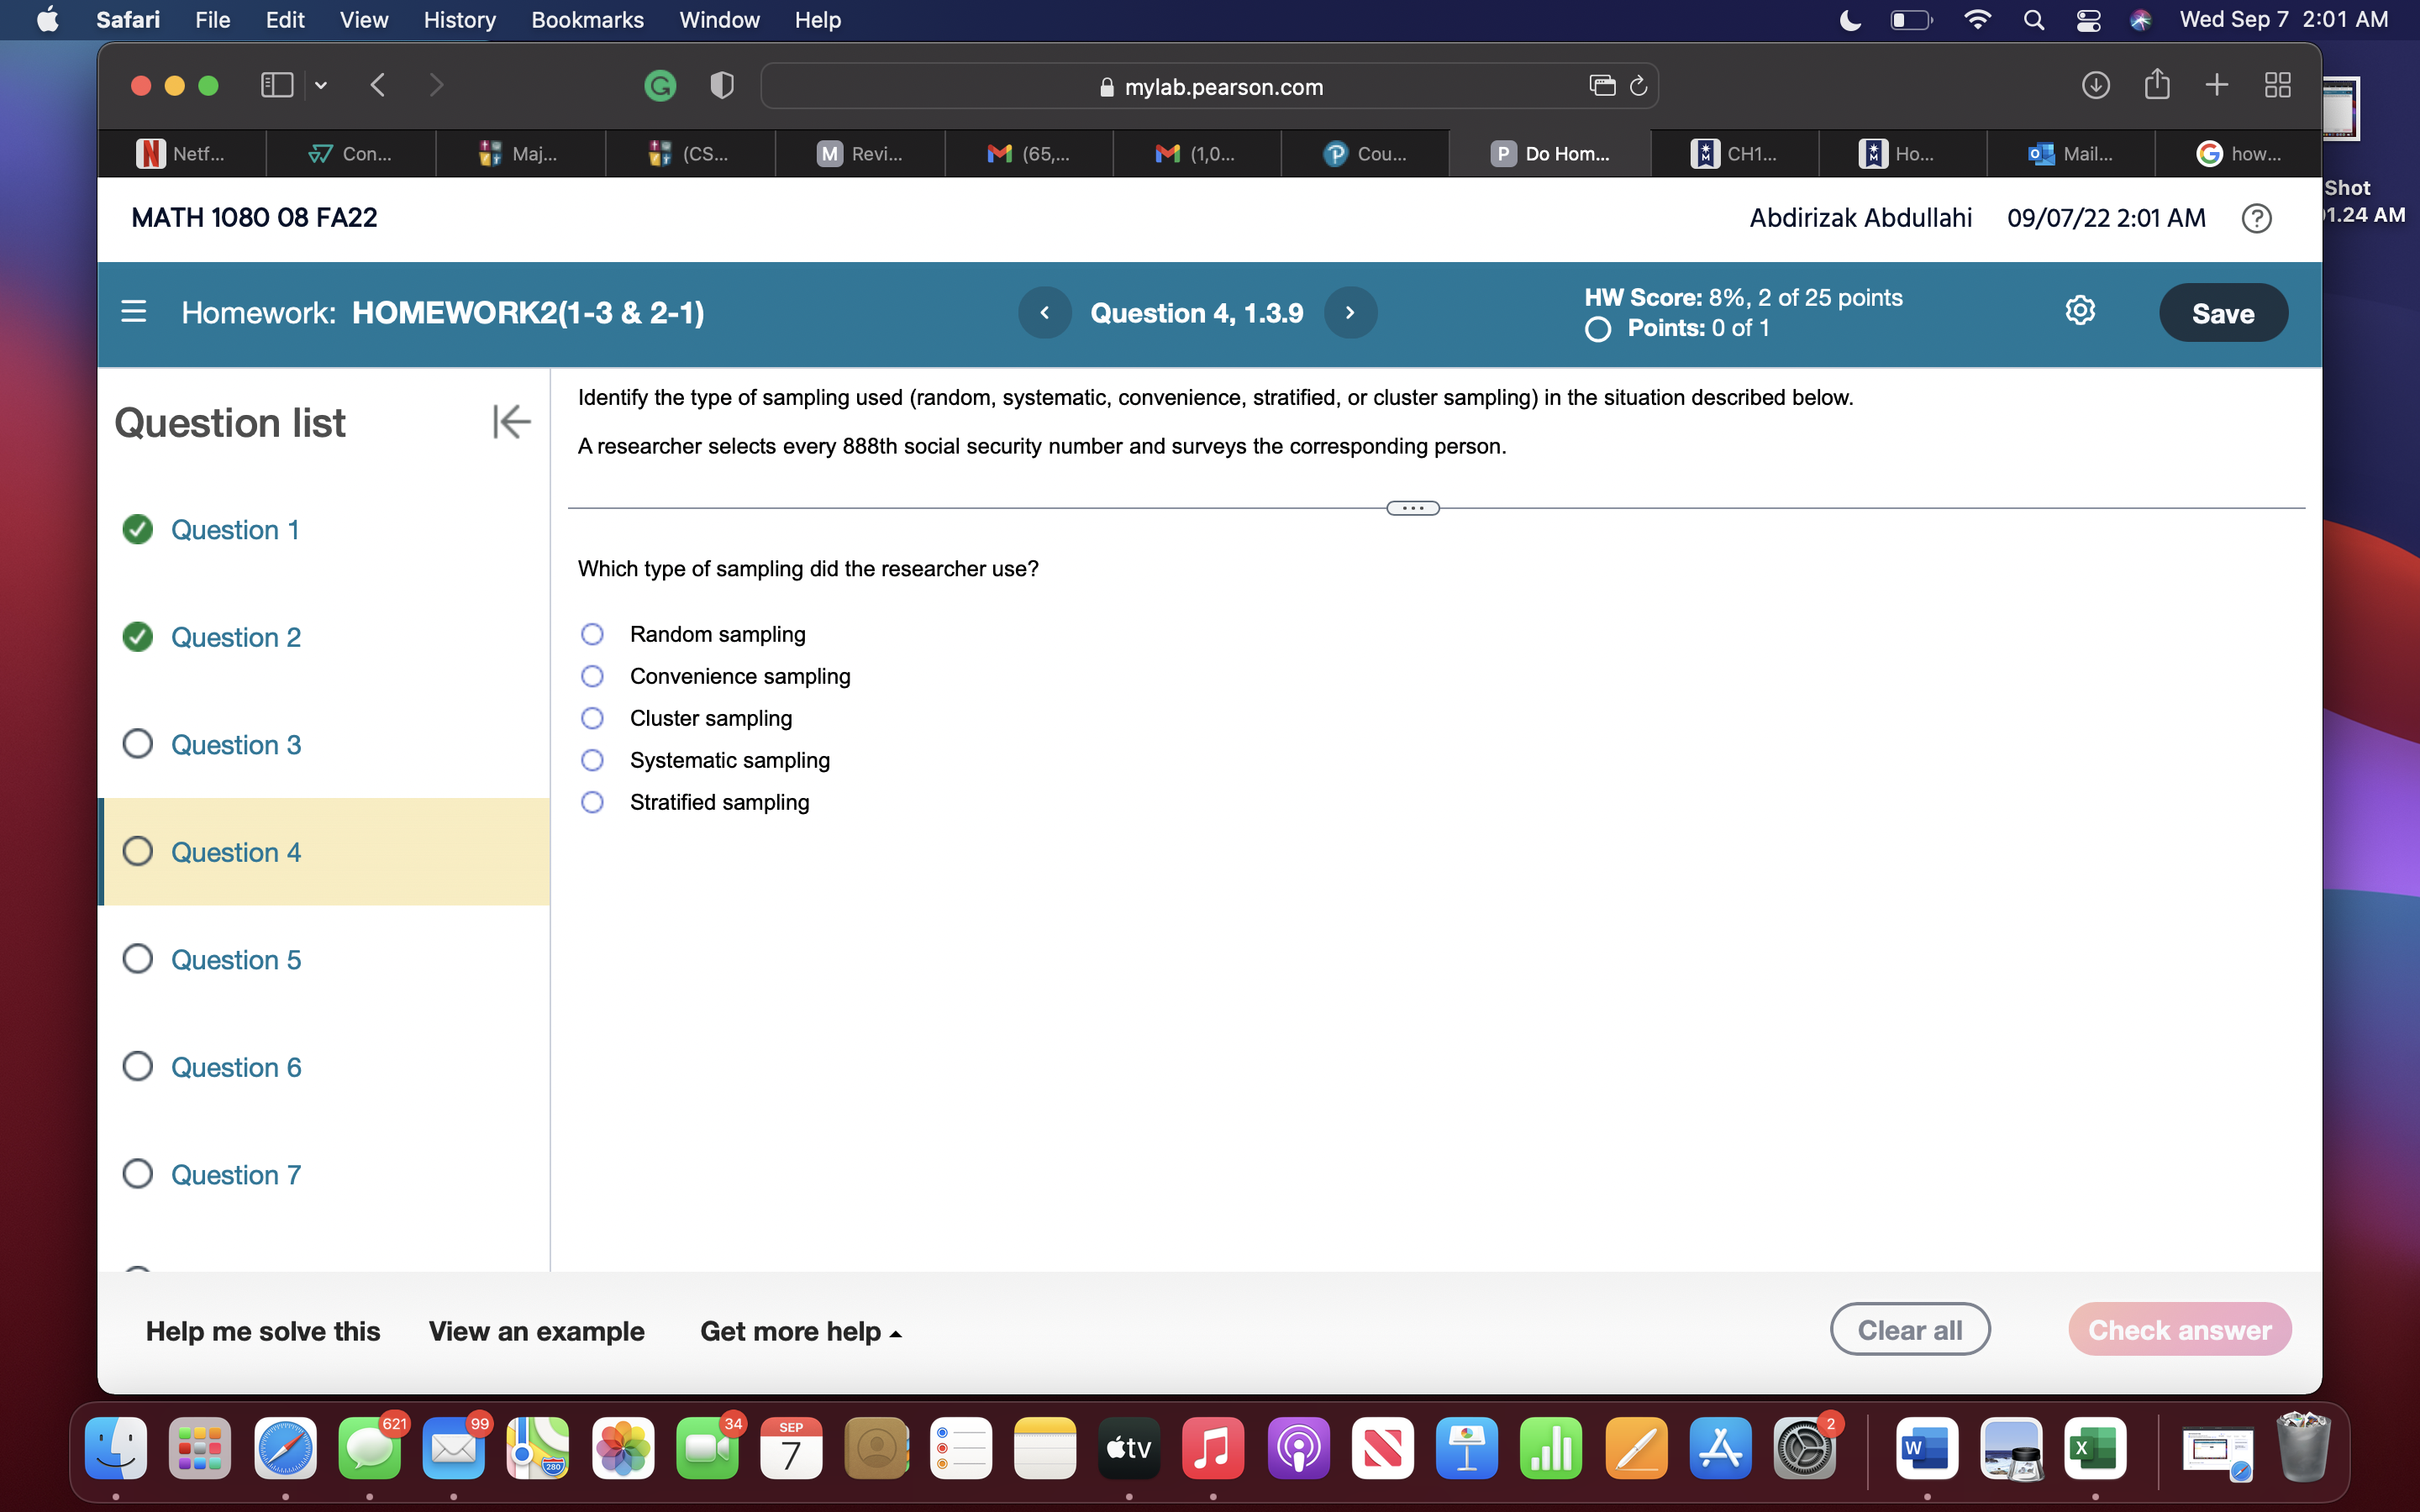
Task: Open the Bookmarks menu
Action: (587, 20)
